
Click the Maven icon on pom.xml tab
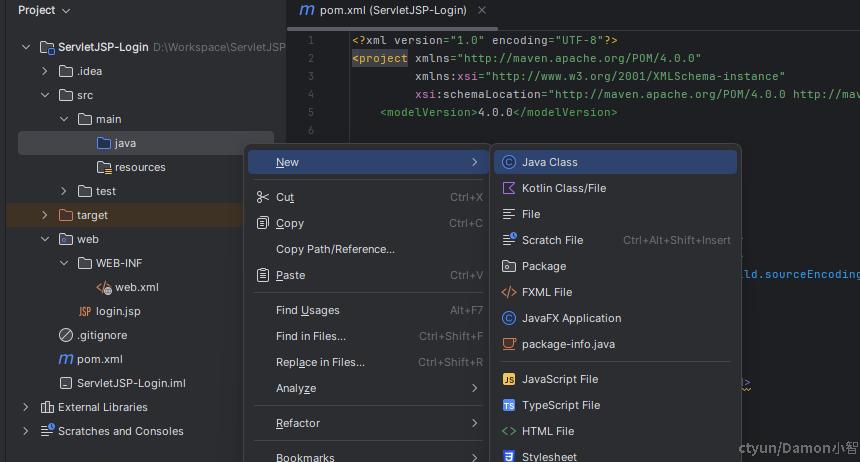click(x=307, y=10)
